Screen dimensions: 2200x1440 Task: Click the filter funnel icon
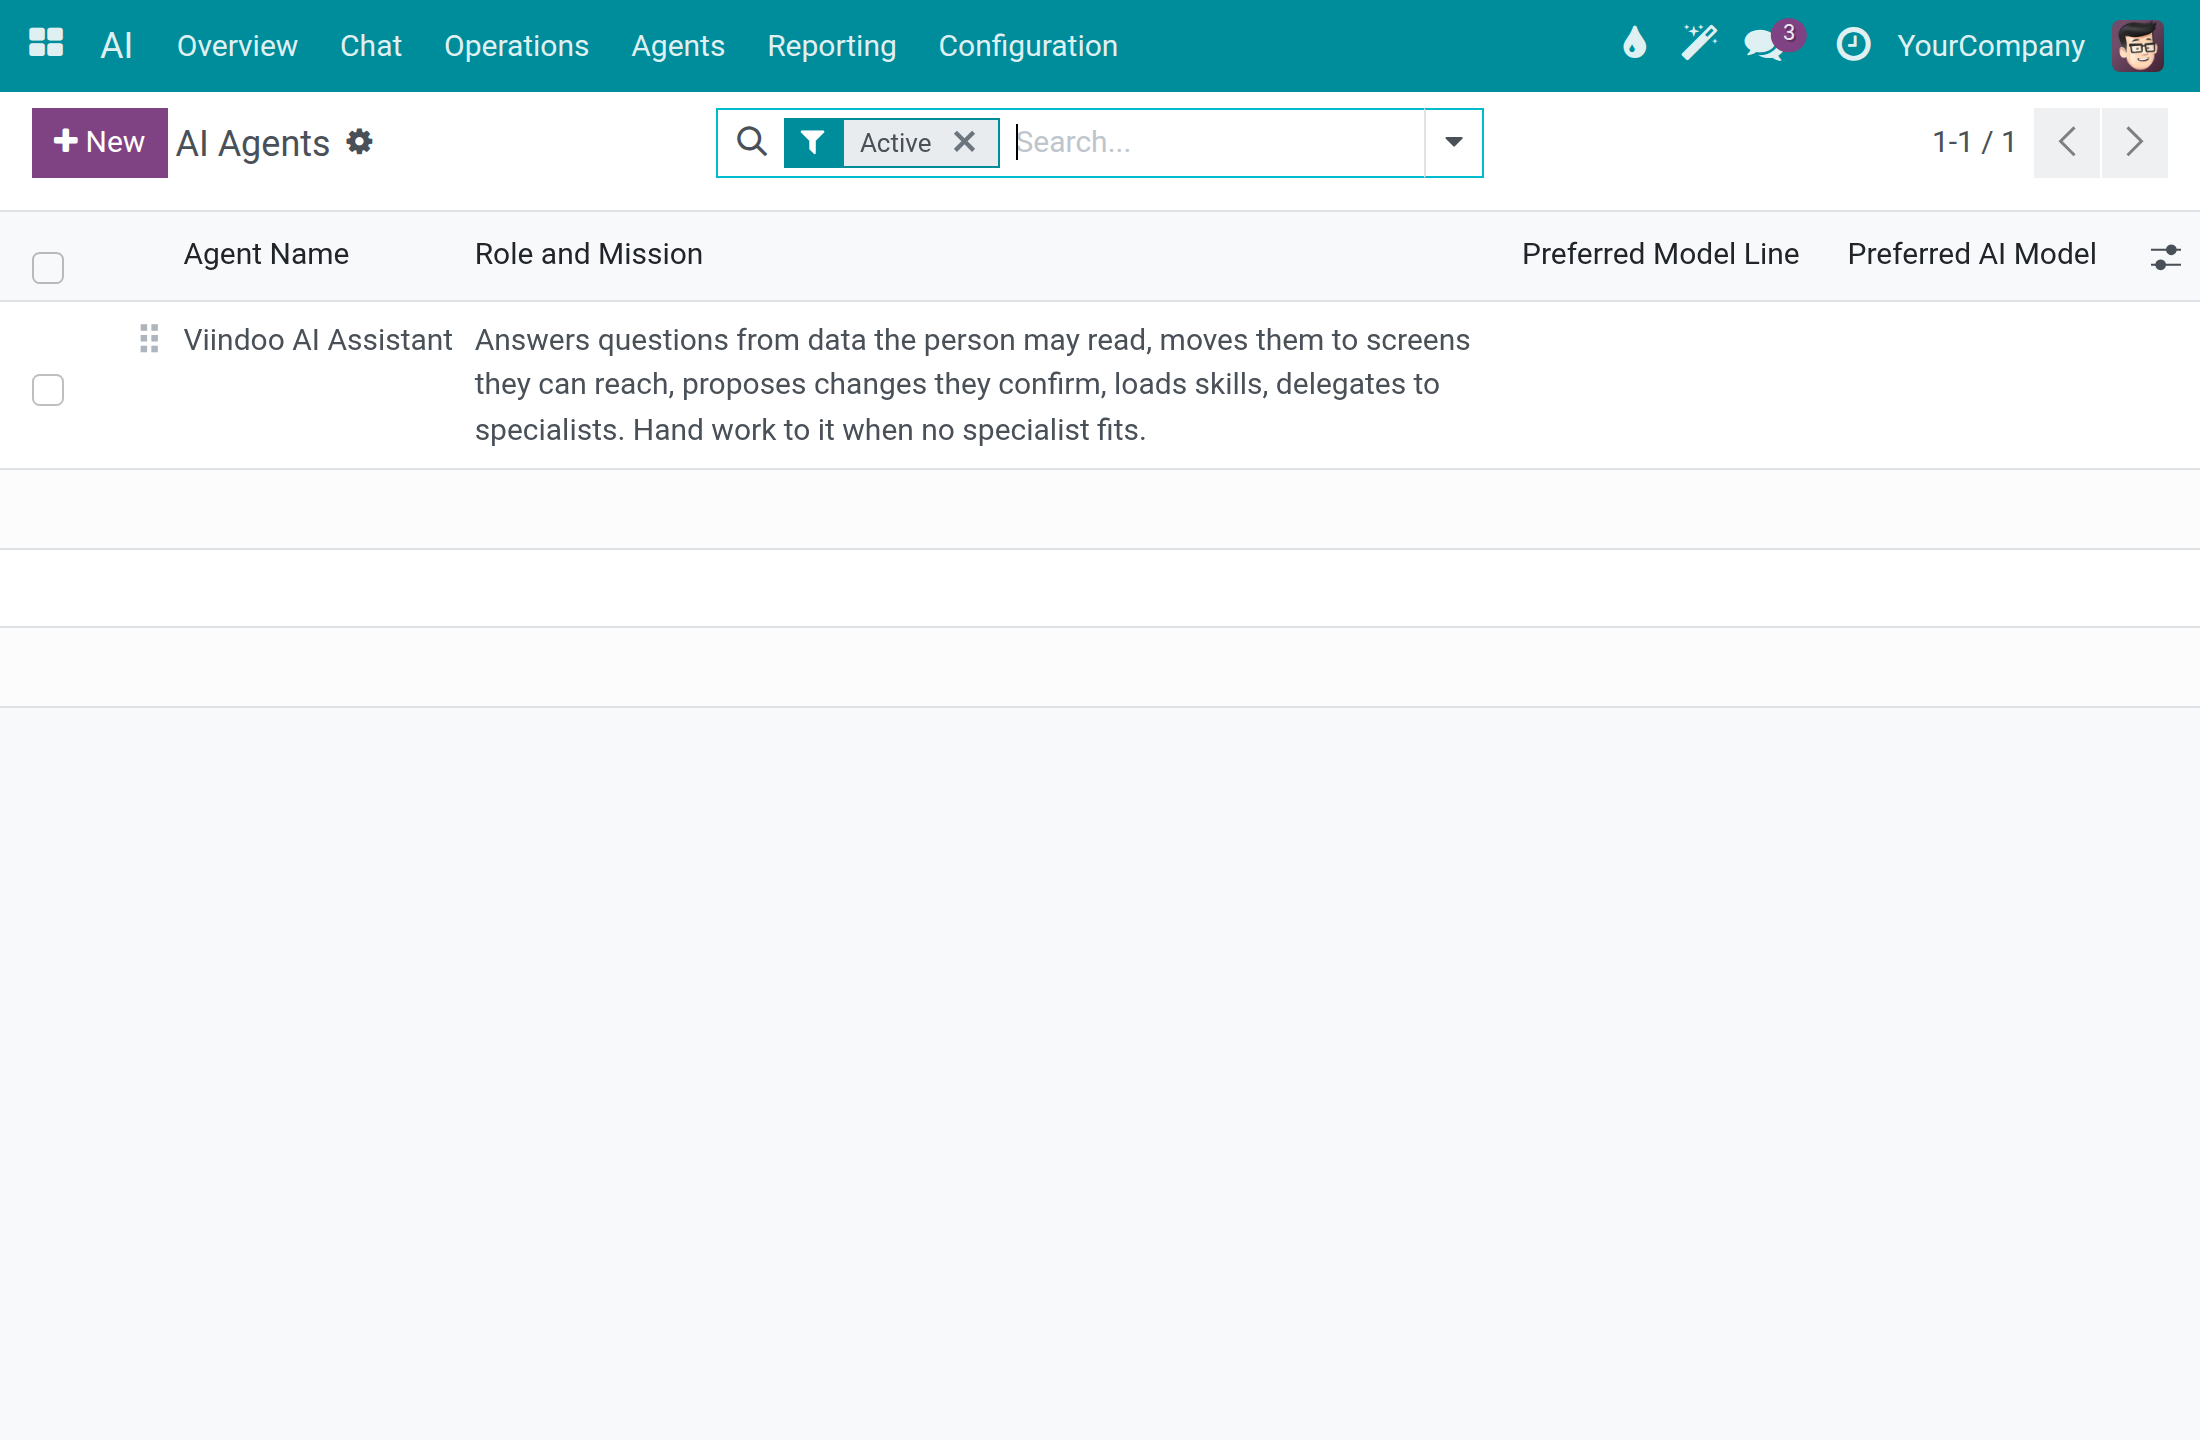coord(813,143)
